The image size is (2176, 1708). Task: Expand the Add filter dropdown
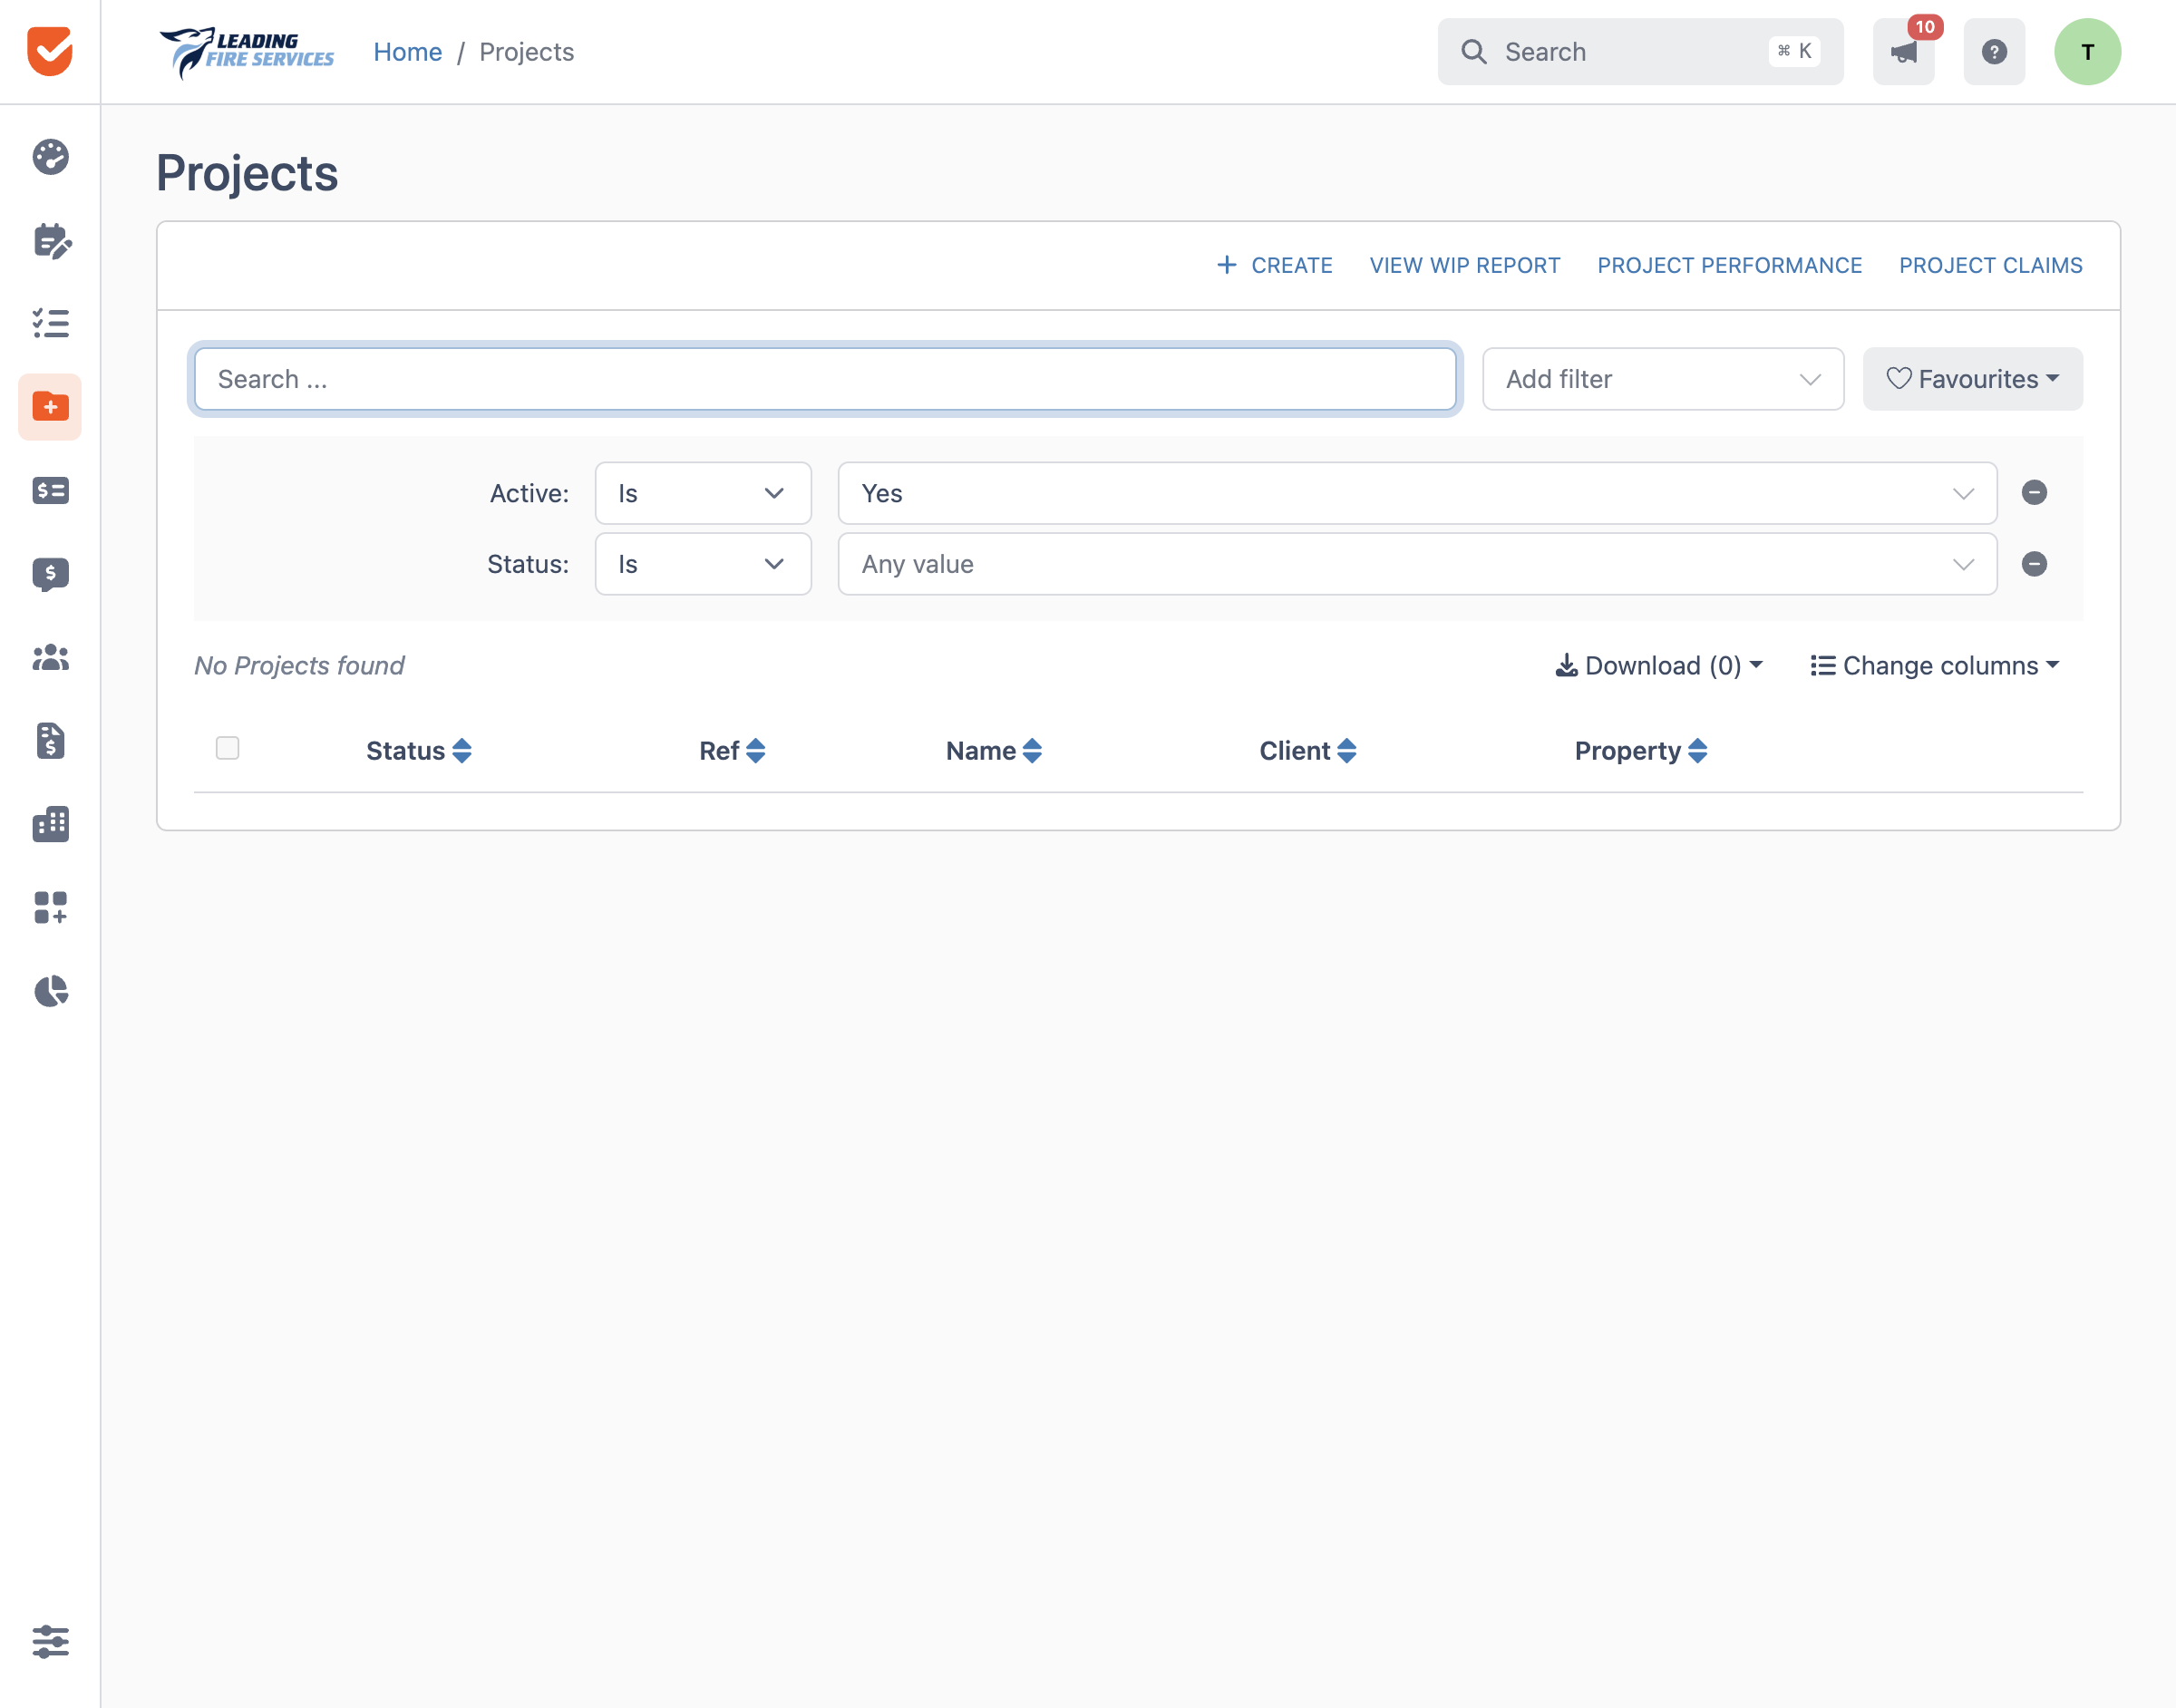(x=1663, y=379)
